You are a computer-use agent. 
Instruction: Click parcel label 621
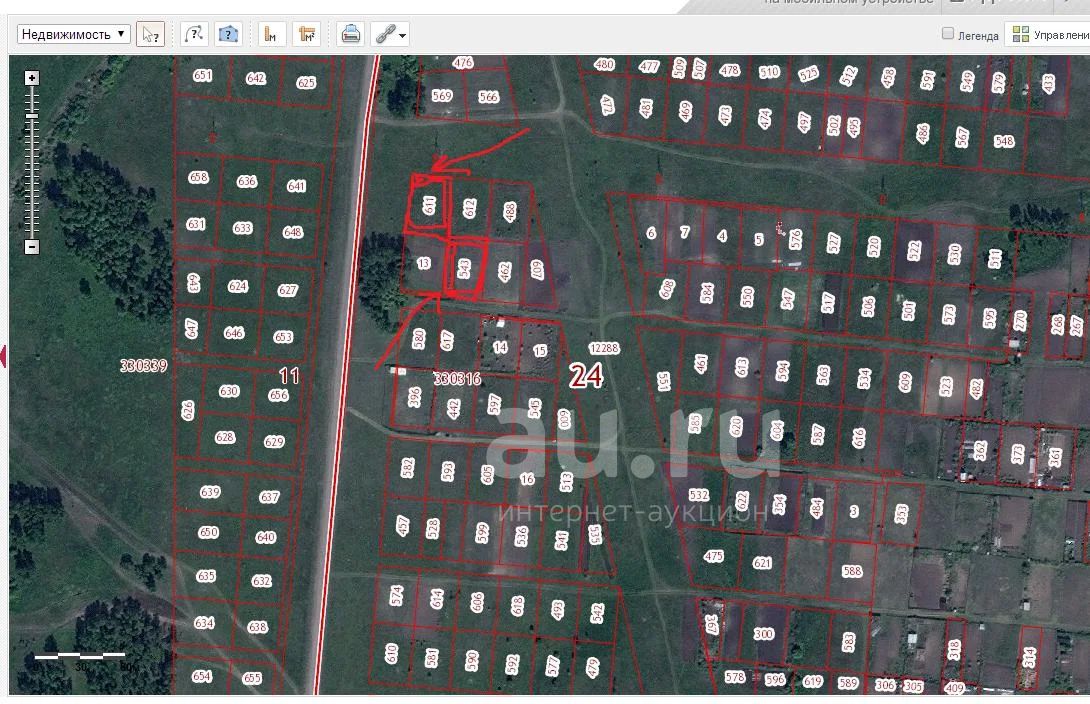pyautogui.click(x=762, y=563)
